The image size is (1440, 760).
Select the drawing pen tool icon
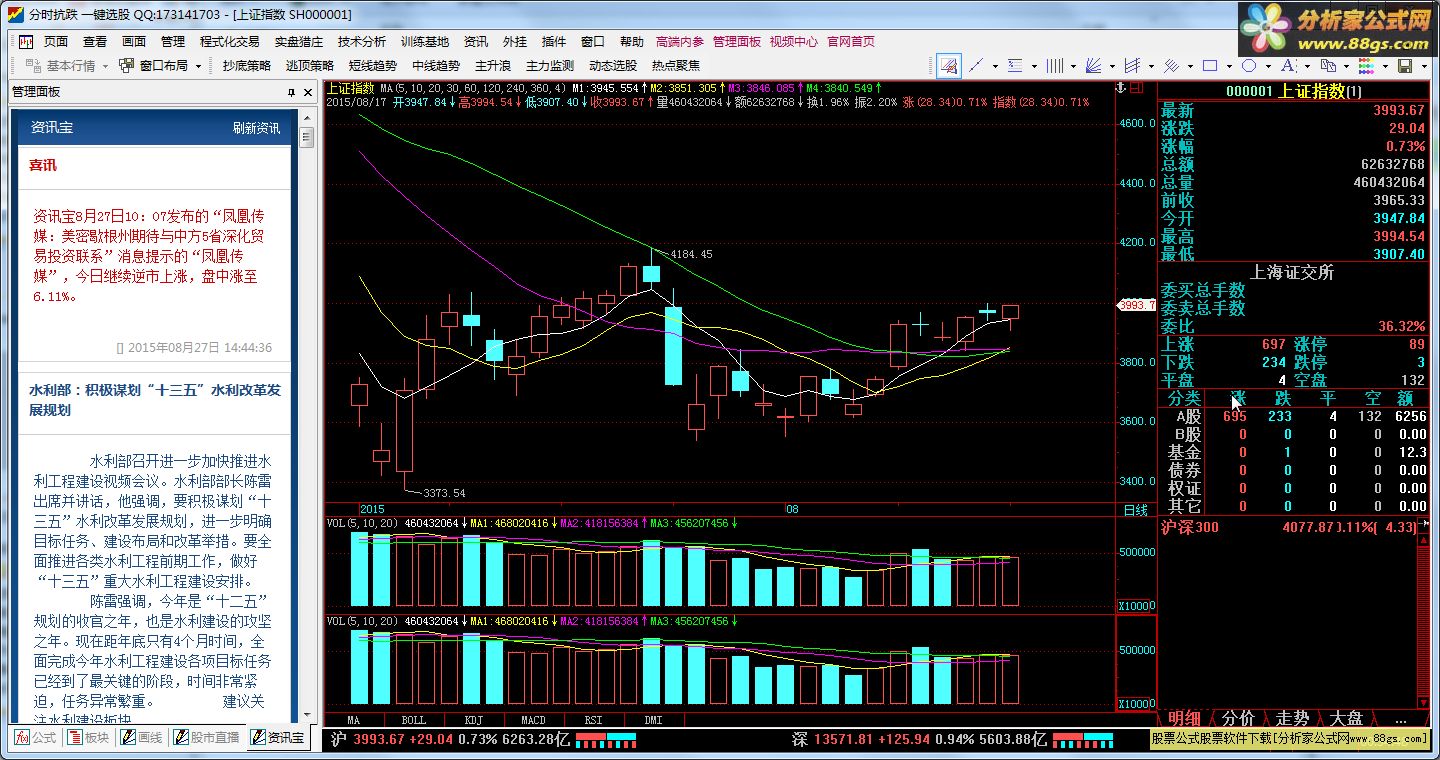pos(949,66)
